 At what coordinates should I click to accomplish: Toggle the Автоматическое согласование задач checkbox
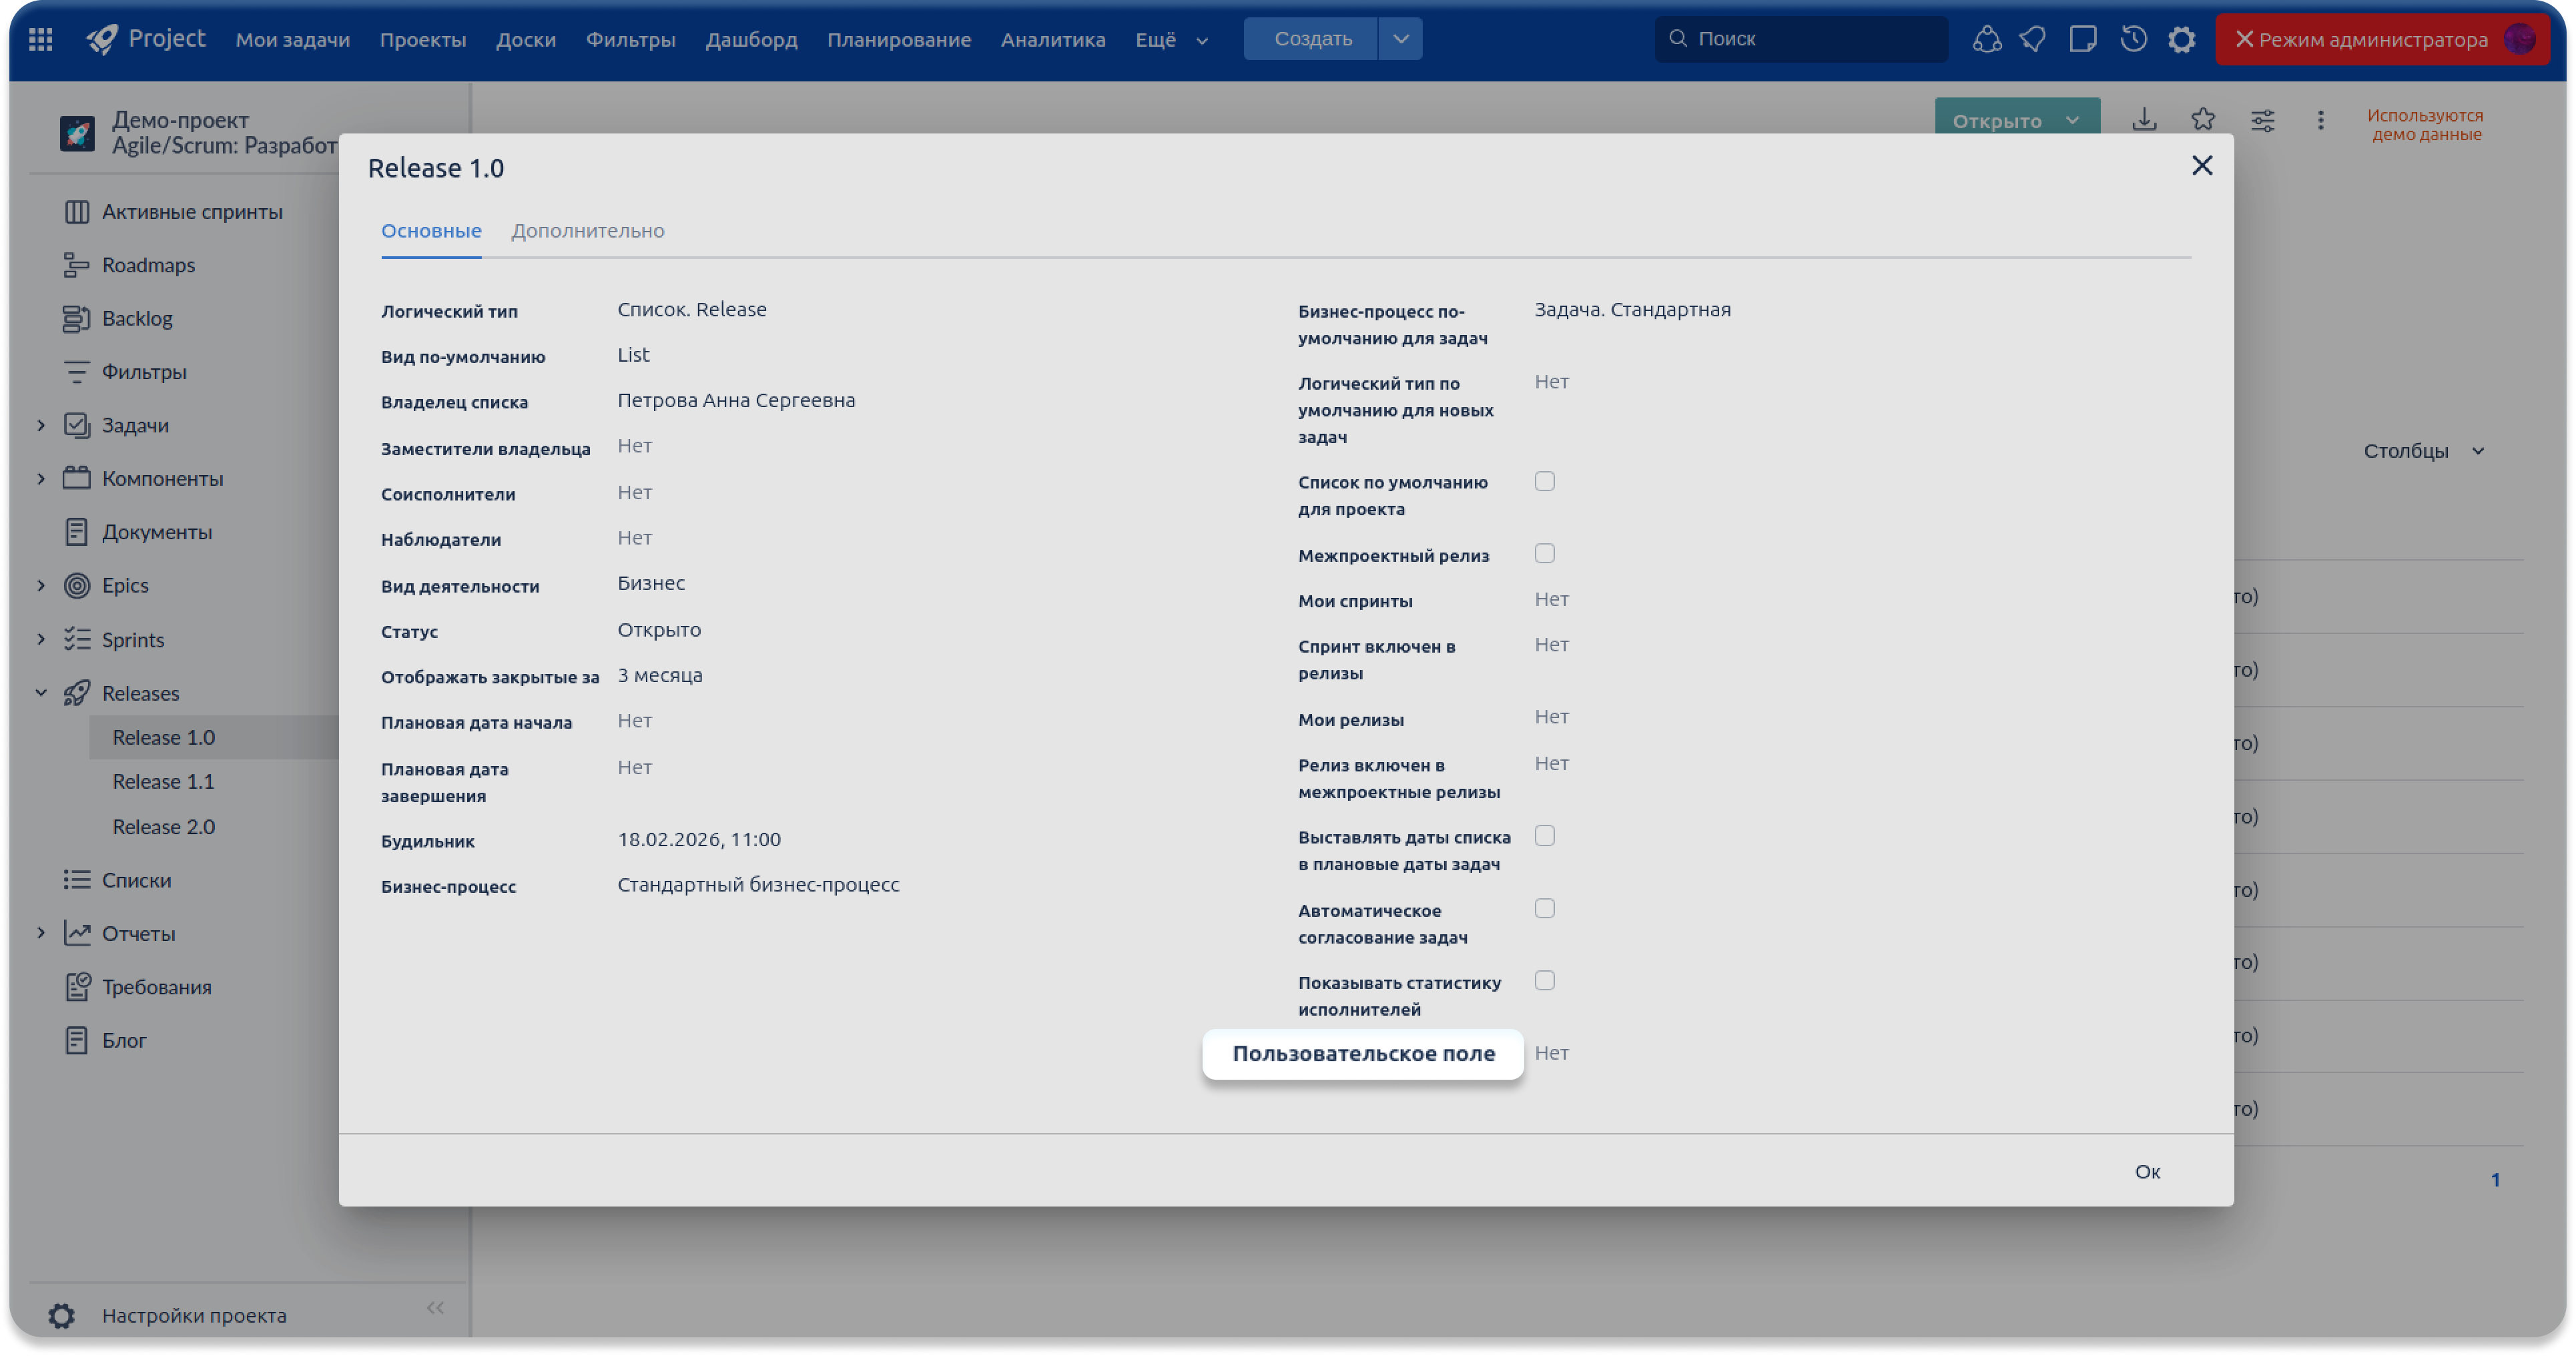tap(1544, 909)
